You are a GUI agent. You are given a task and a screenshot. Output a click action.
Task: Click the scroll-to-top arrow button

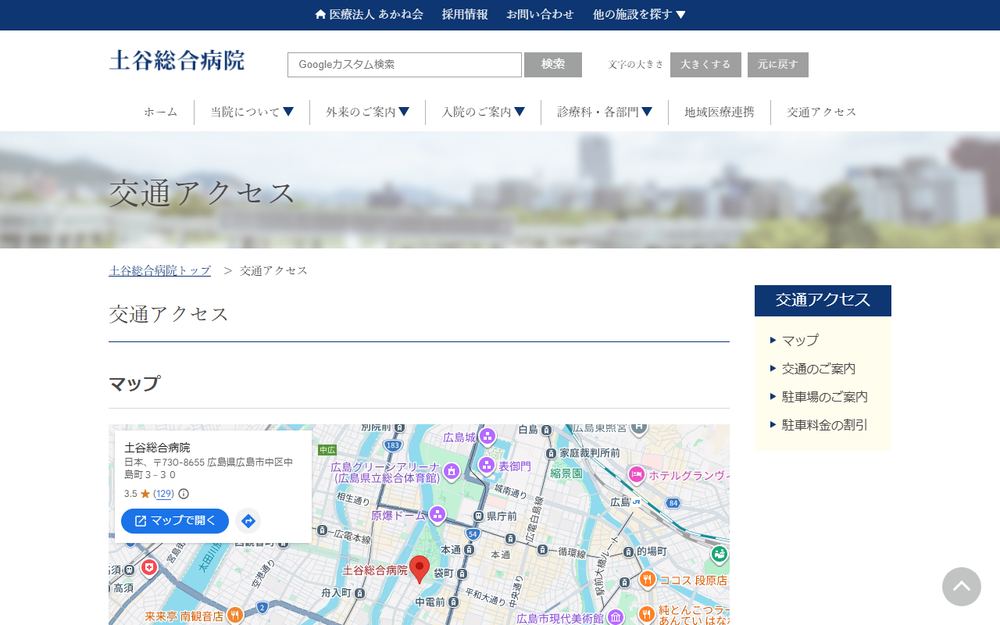pos(961,587)
